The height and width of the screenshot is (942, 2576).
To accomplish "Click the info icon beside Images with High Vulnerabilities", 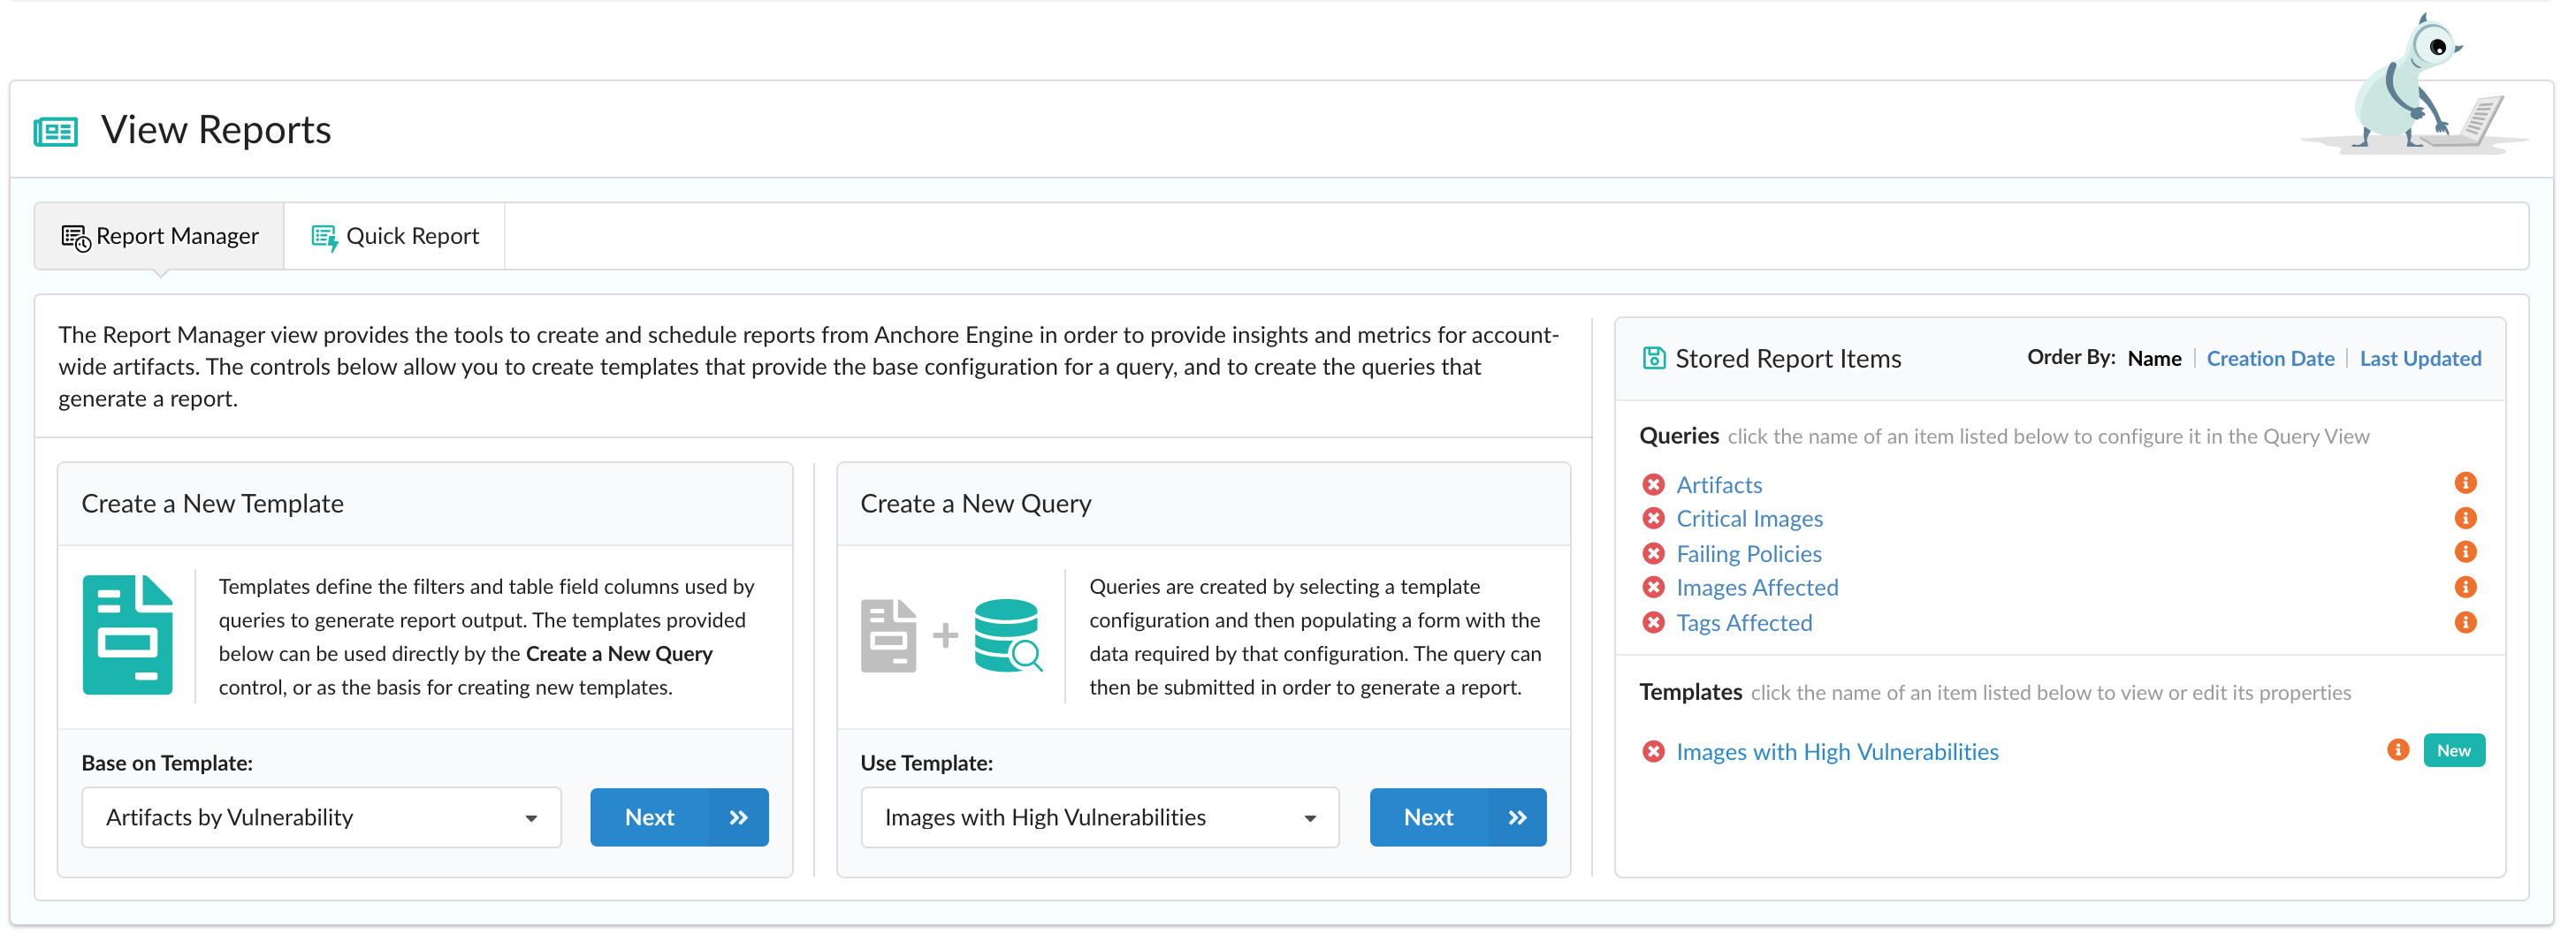I will click(2397, 750).
